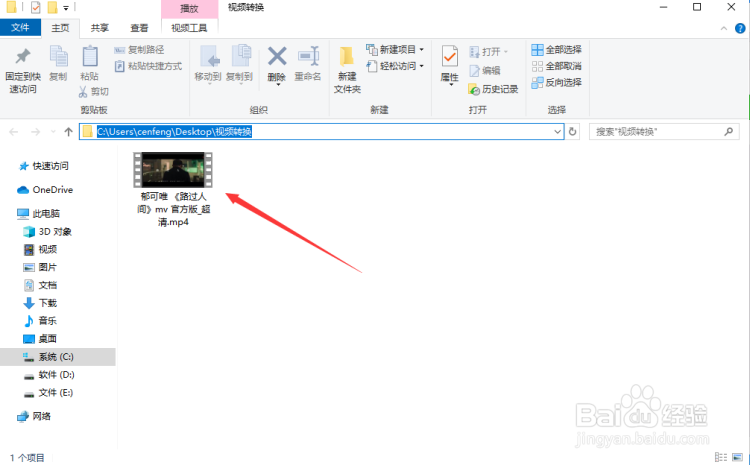Viewport: 750px width, 465px height.
Task: Open the Move to (移动到) menu
Action: point(208,65)
